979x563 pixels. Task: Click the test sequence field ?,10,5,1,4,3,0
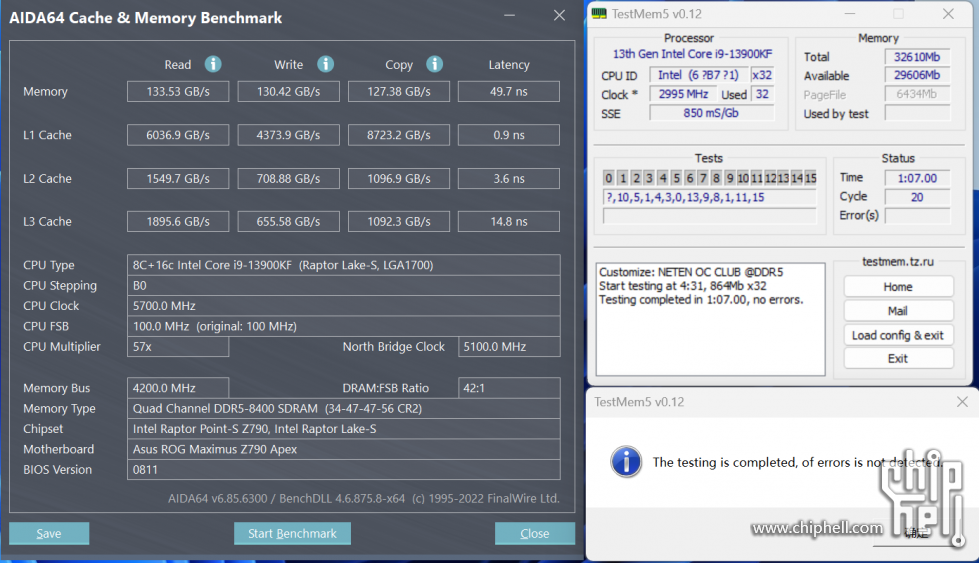tap(709, 197)
